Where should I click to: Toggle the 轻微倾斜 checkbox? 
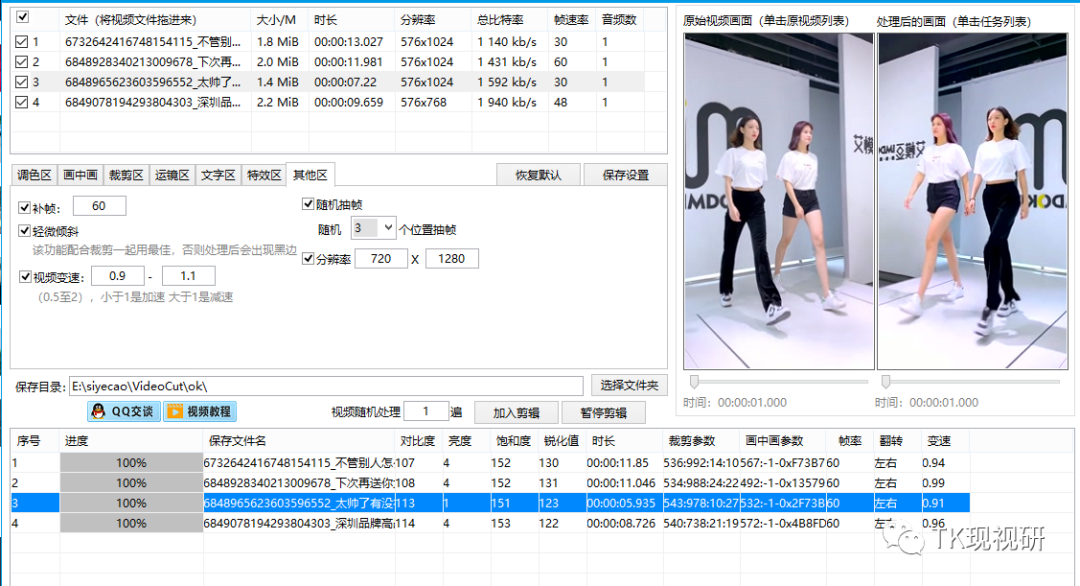[x=25, y=231]
